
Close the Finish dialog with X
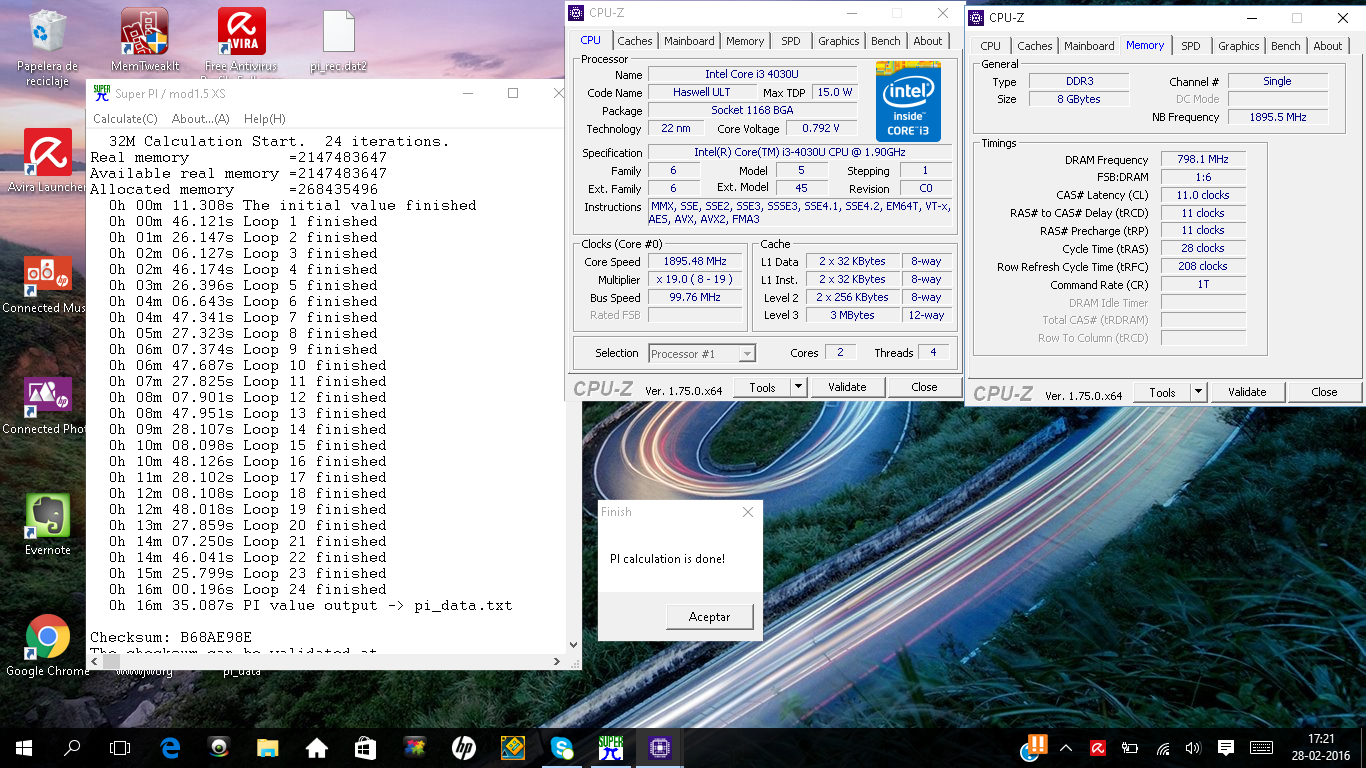coord(748,512)
